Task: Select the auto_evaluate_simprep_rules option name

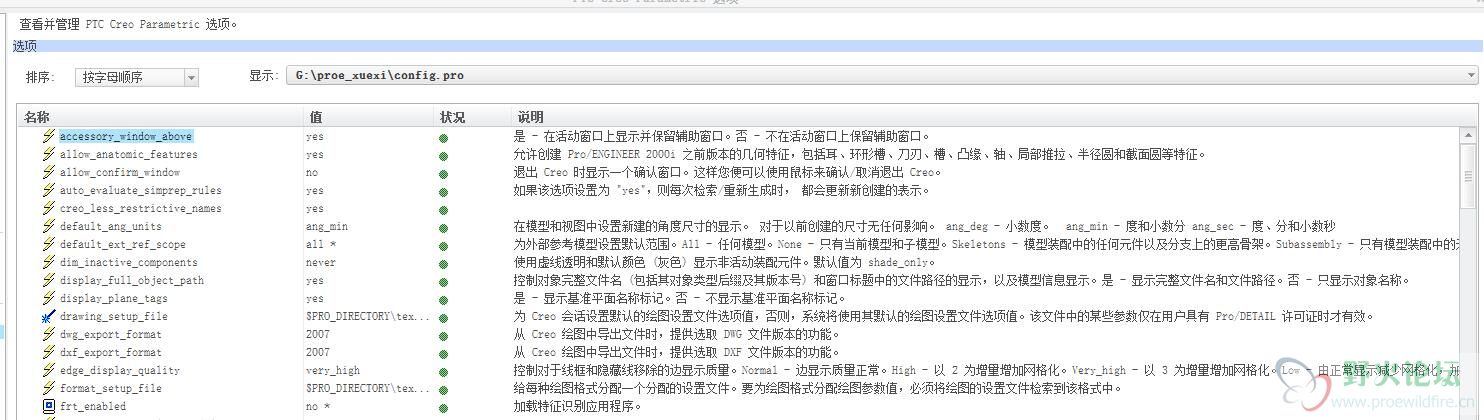Action: click(x=140, y=190)
